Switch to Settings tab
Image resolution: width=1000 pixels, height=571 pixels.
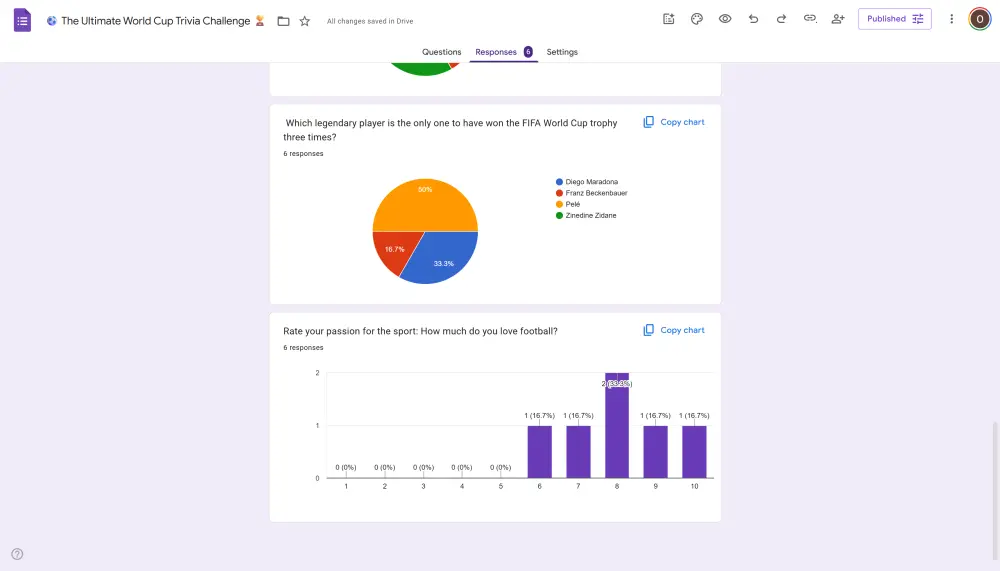562,52
